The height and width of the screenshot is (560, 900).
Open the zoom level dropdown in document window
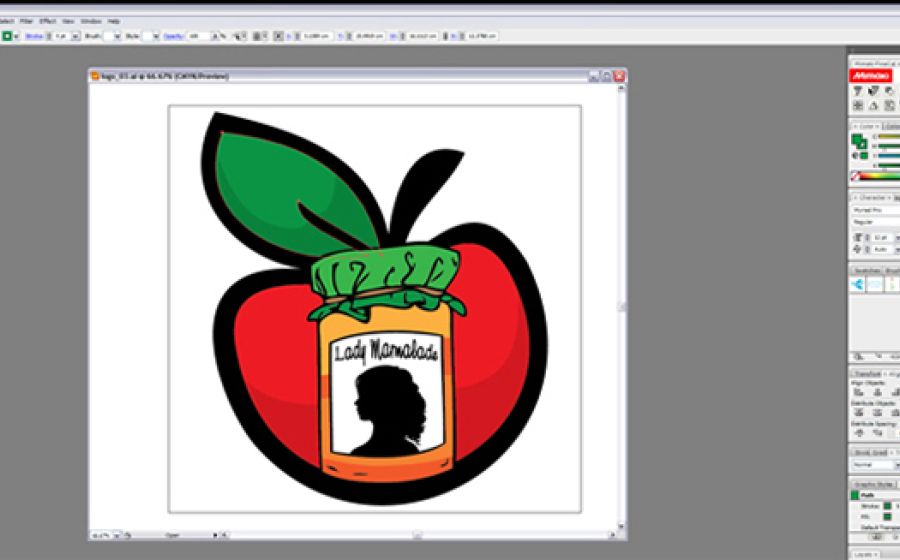click(x=117, y=535)
